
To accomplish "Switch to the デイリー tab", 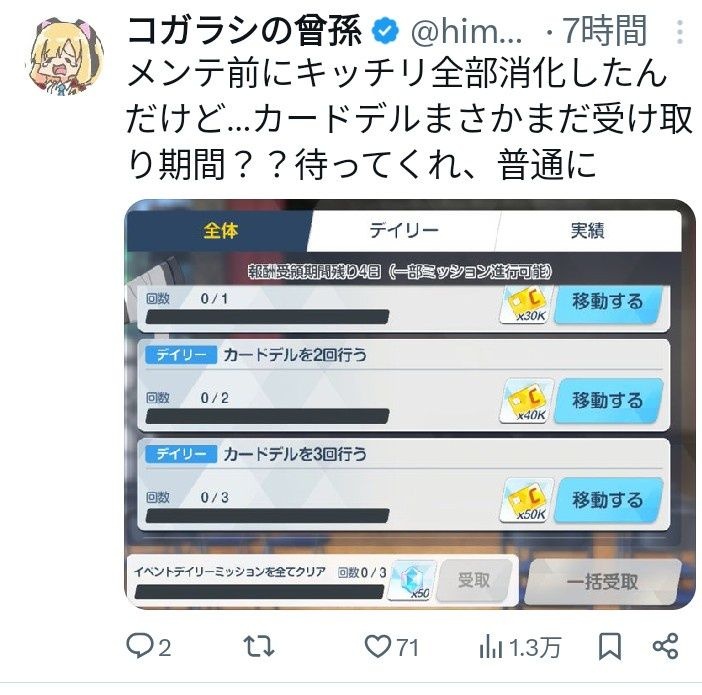I will [404, 231].
